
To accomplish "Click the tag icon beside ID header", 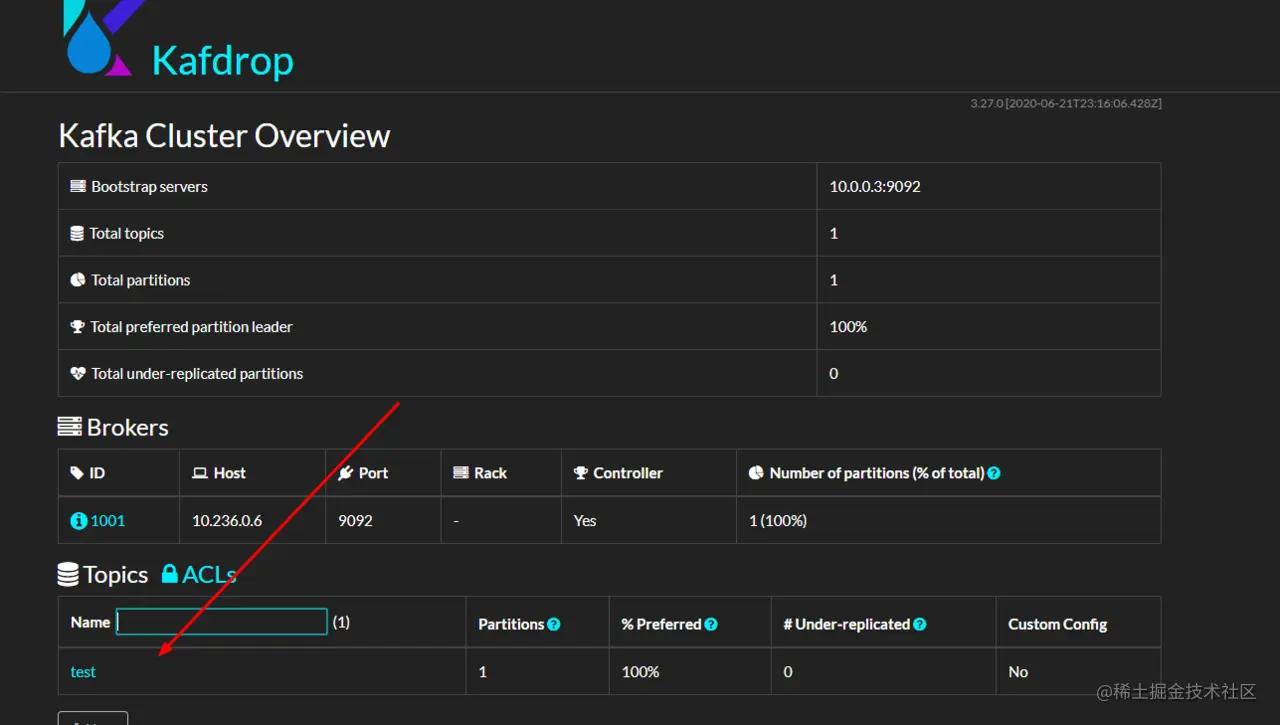I will pos(77,473).
